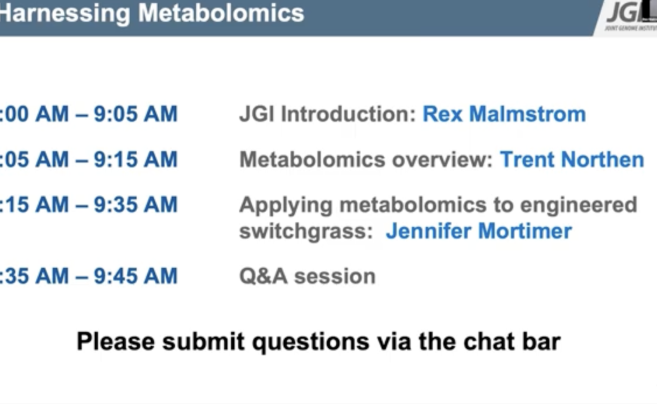Click the 9:15 AM end time
Image resolution: width=657 pixels, height=404 pixels.
(135, 159)
